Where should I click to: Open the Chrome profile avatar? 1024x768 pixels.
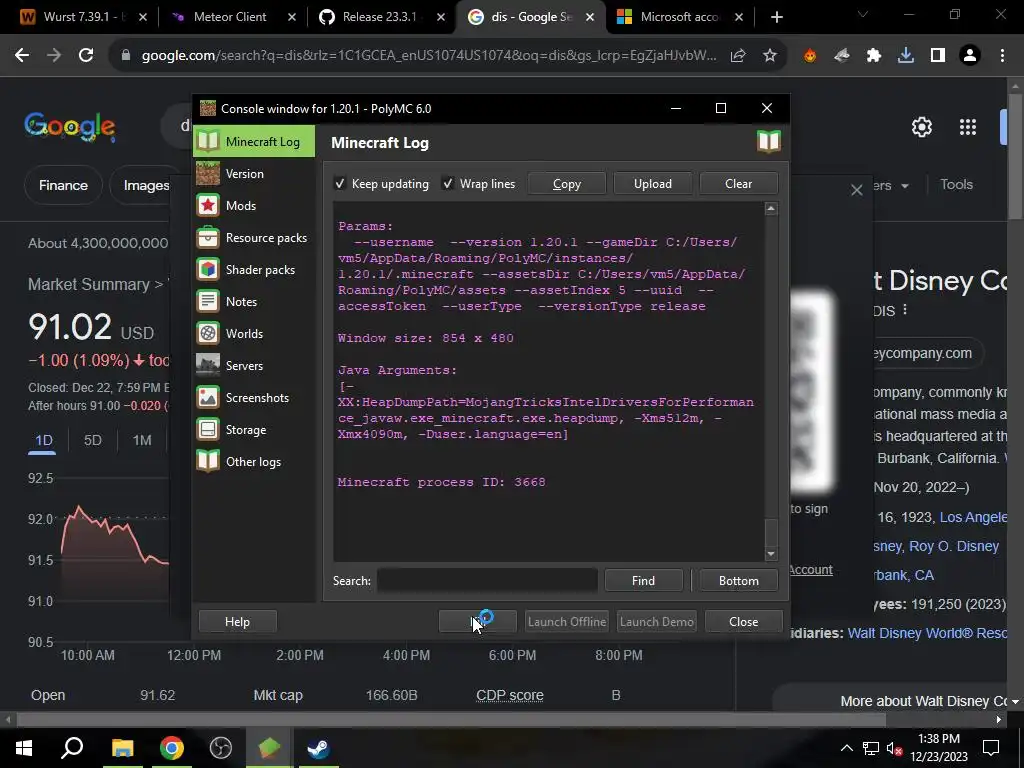(970, 56)
